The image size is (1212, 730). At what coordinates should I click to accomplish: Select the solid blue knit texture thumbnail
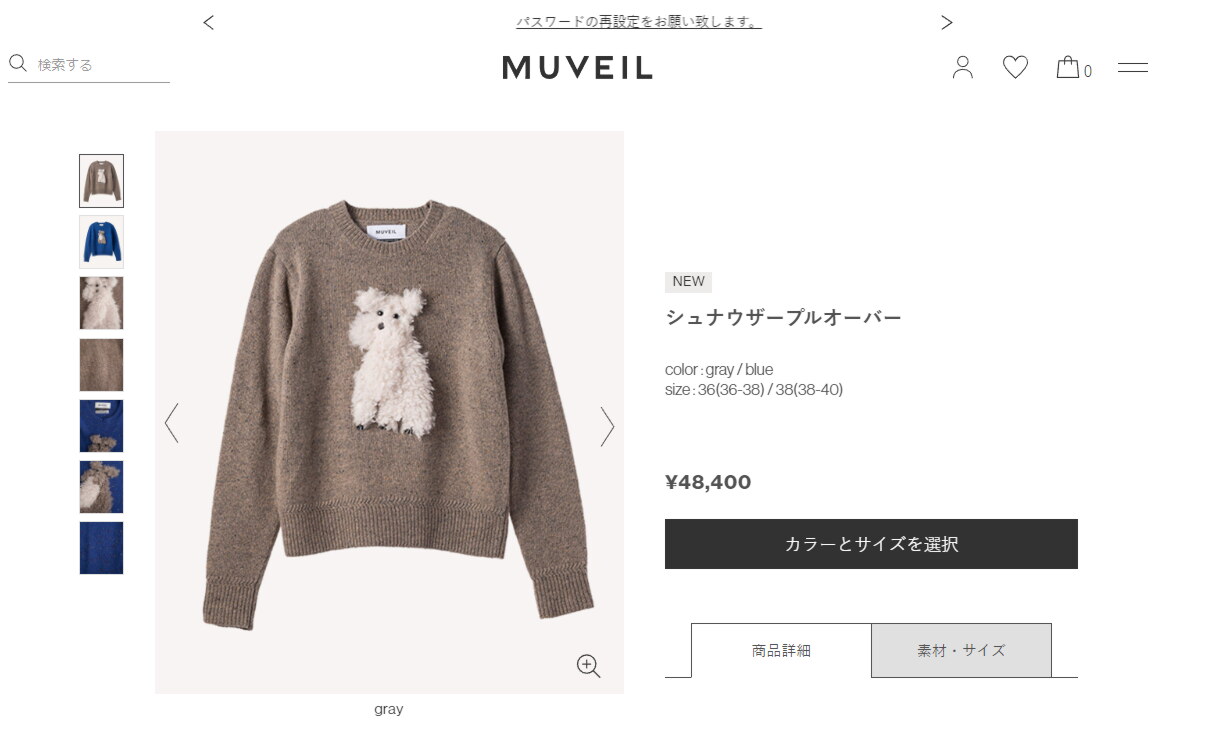click(x=101, y=548)
